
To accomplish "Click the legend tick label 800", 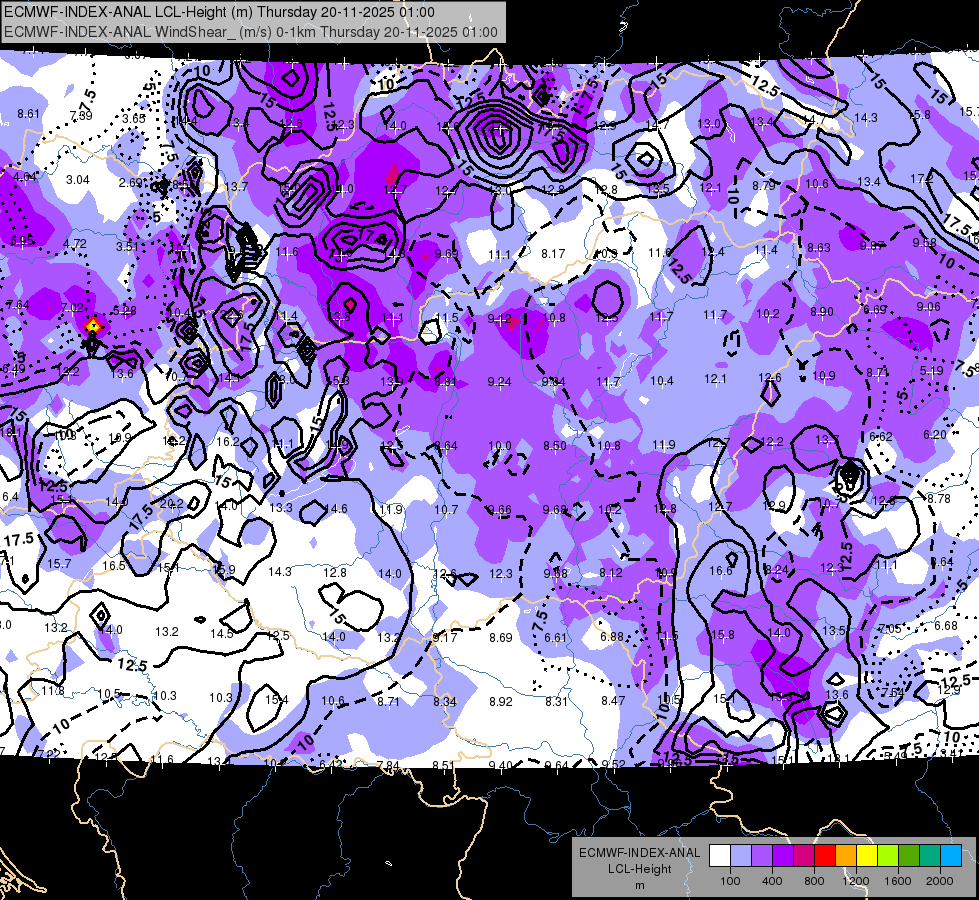I will click(814, 881).
